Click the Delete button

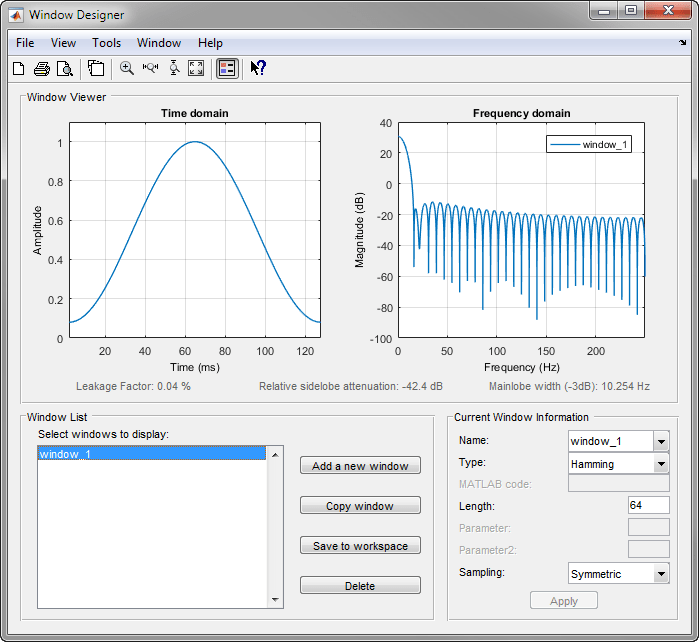pos(360,585)
